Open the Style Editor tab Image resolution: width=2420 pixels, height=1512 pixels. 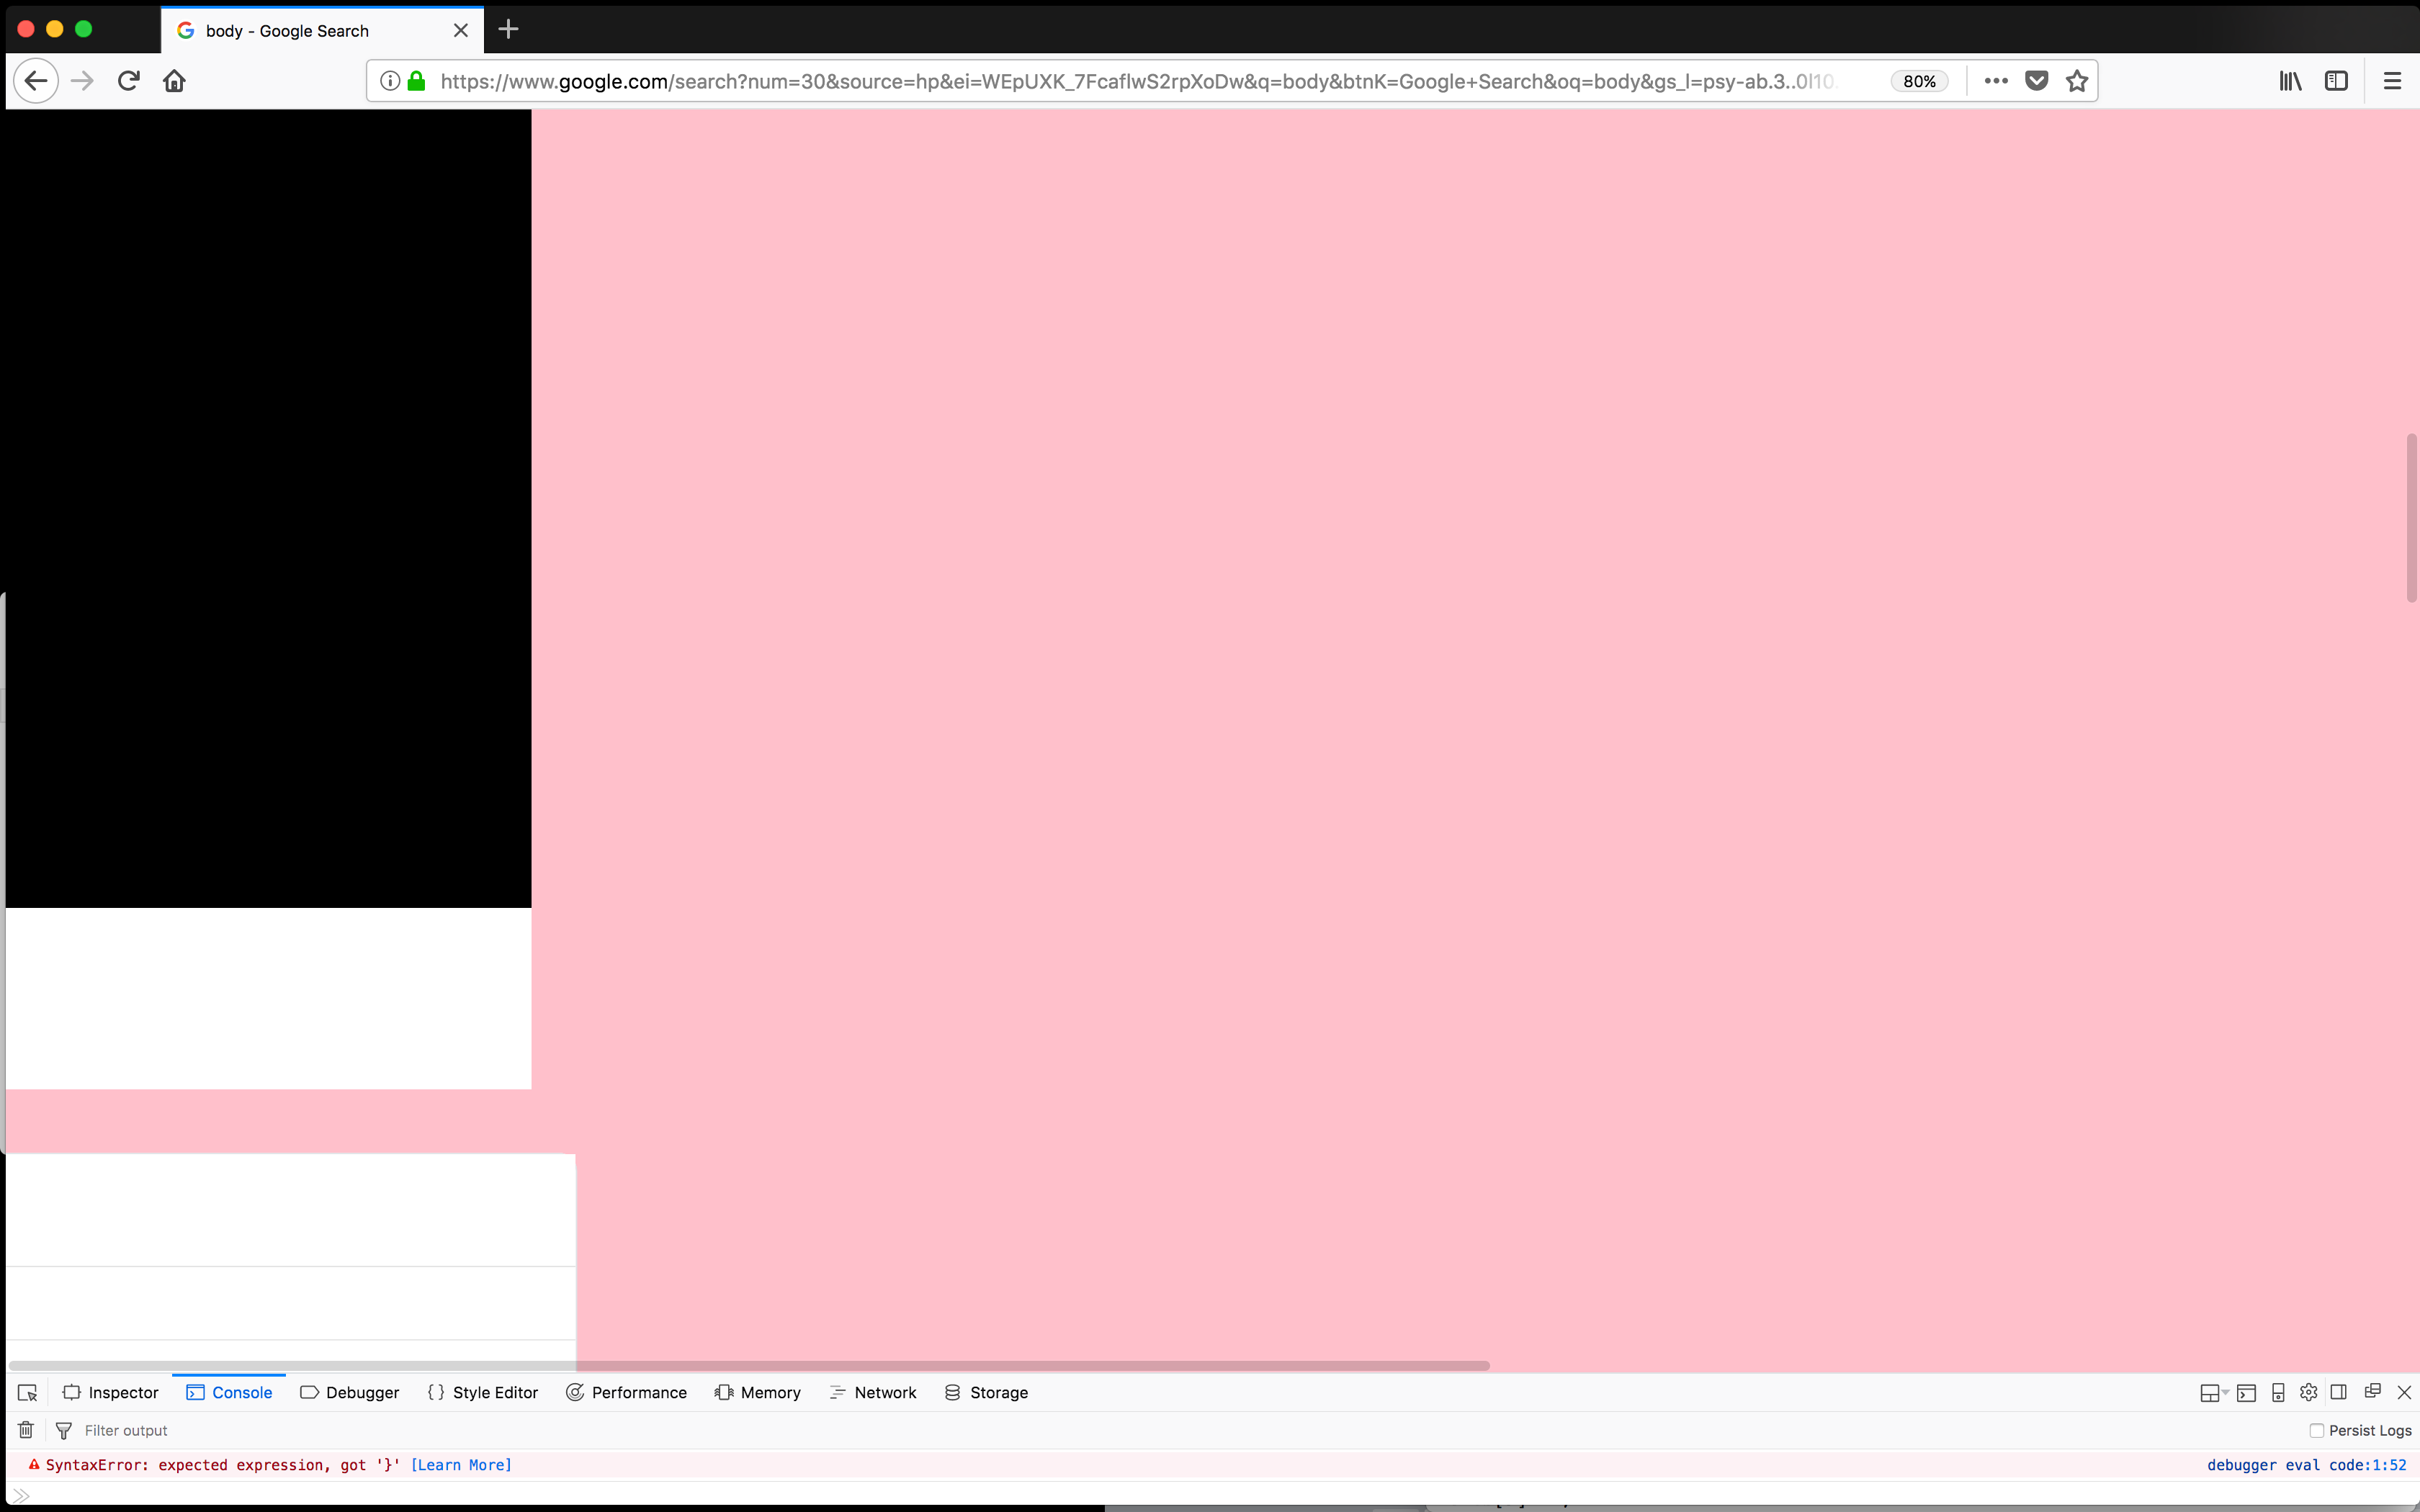tap(482, 1393)
